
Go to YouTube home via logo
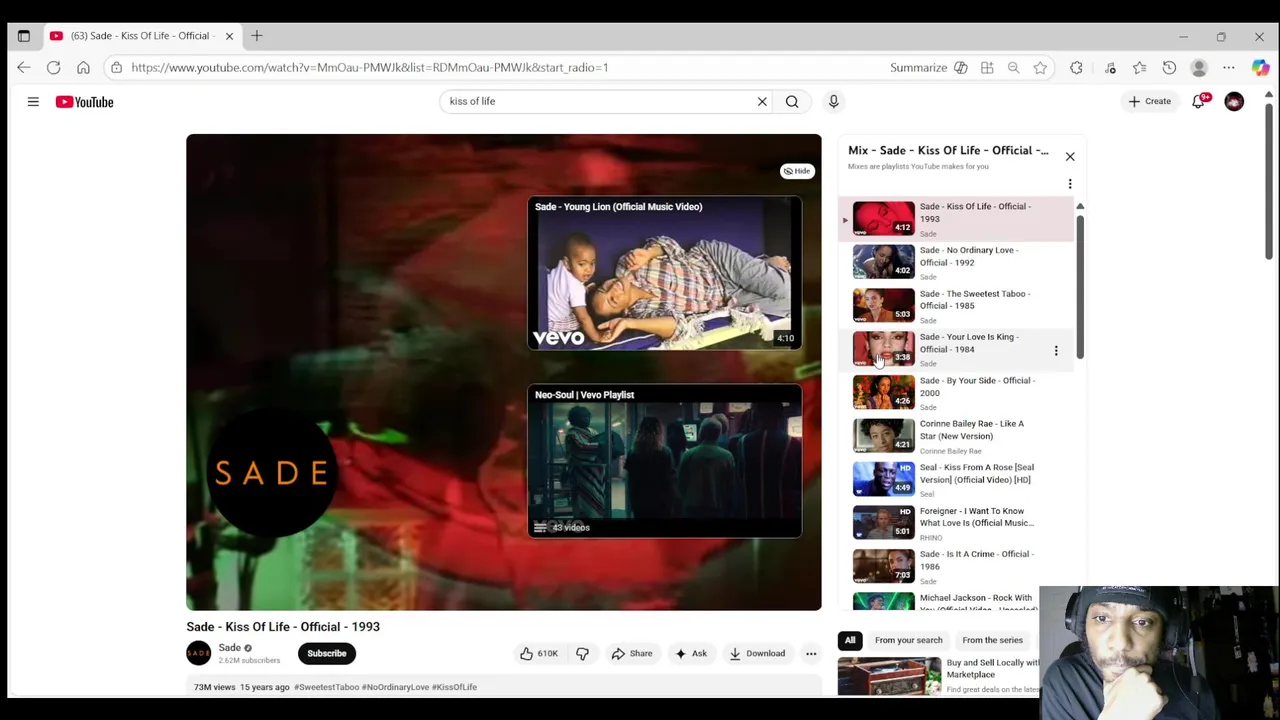[84, 101]
